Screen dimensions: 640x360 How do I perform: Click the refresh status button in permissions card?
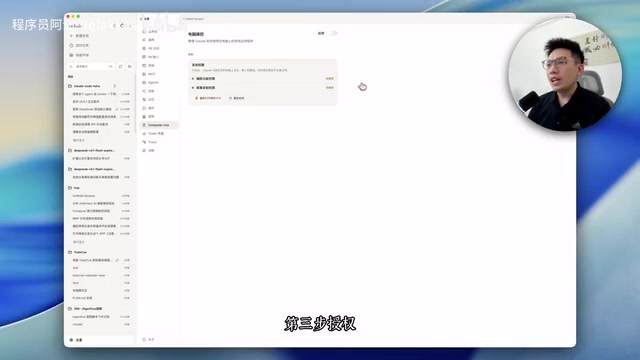pyautogui.click(x=237, y=98)
